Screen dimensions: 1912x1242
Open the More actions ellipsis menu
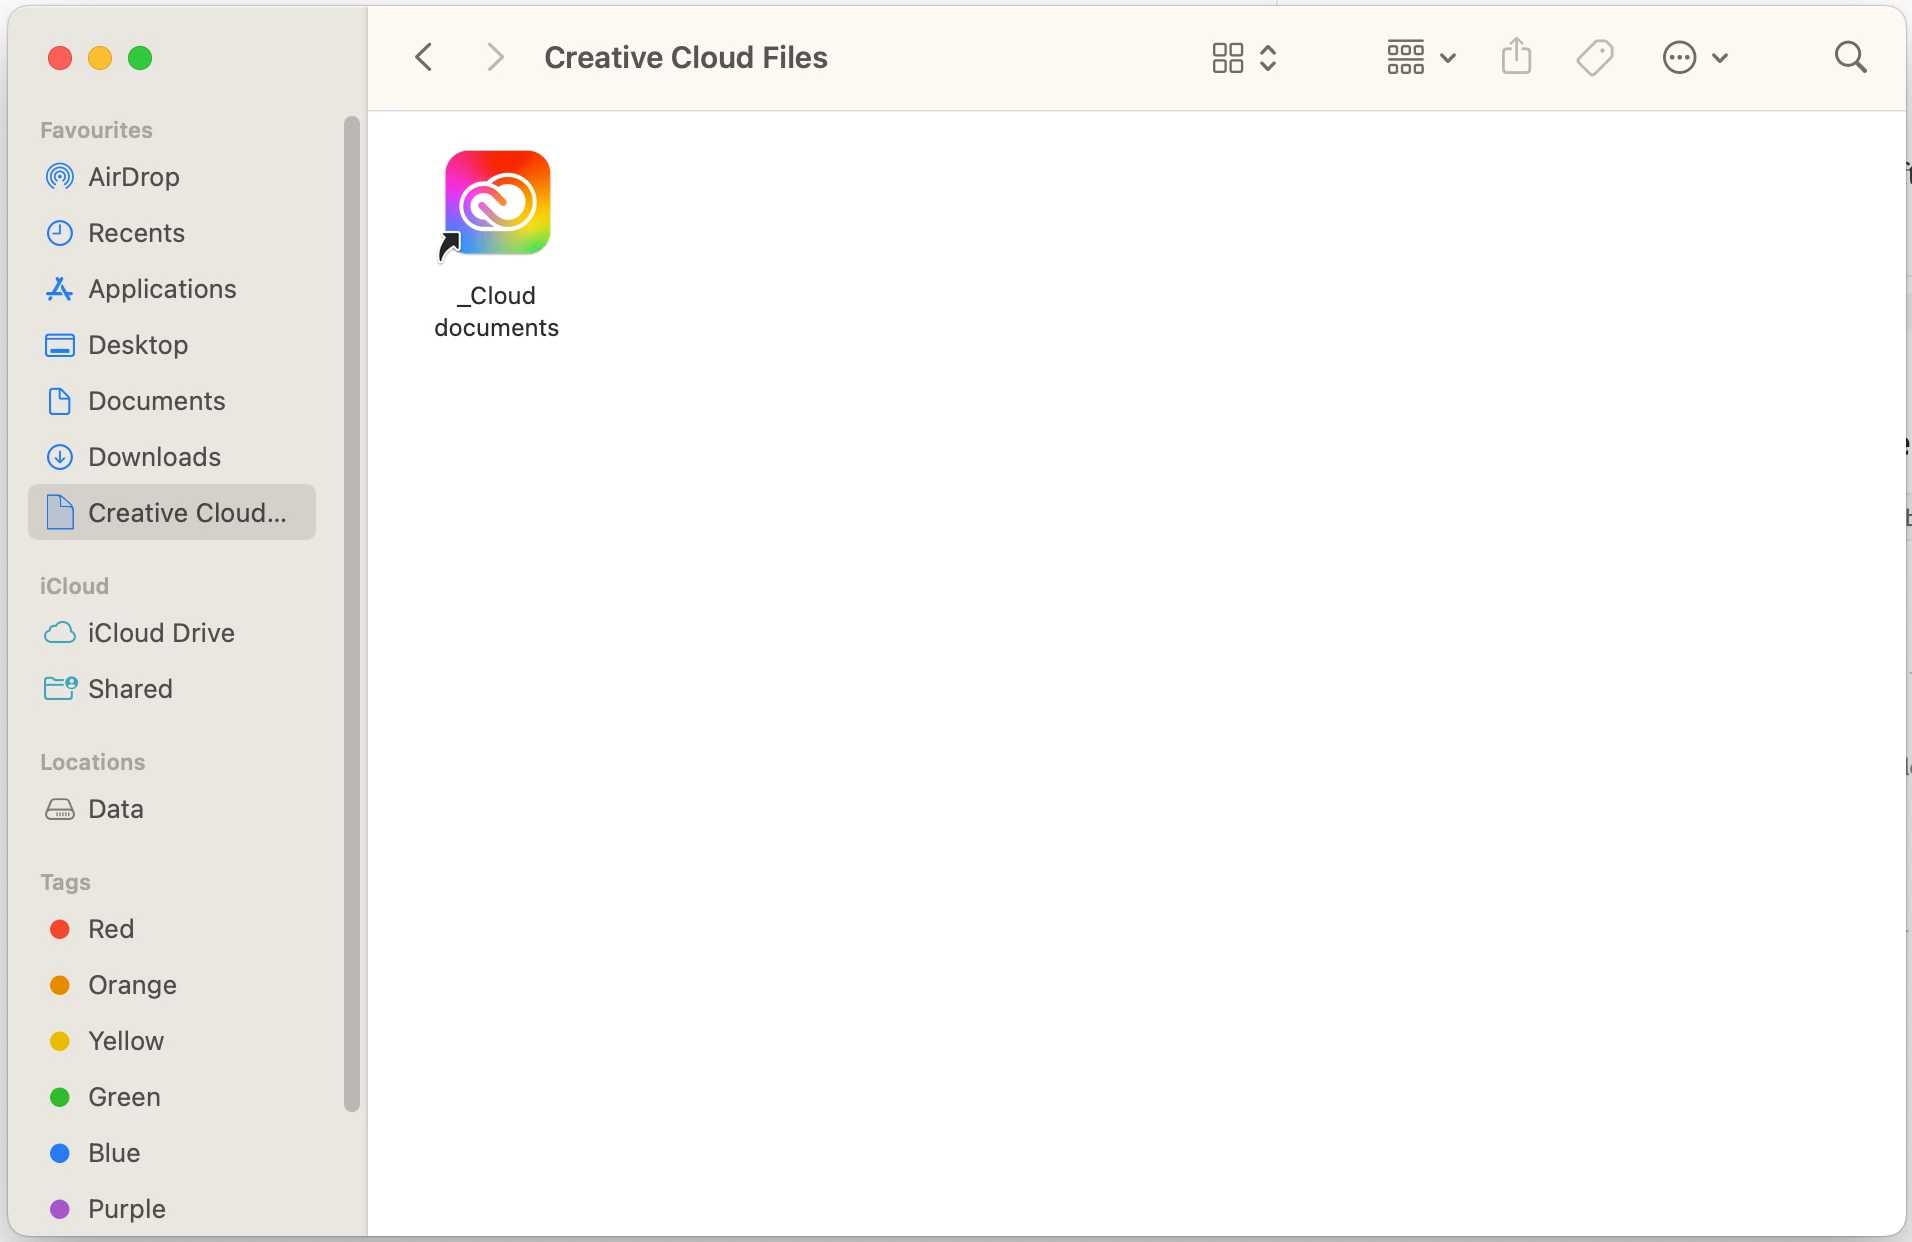click(x=1694, y=58)
